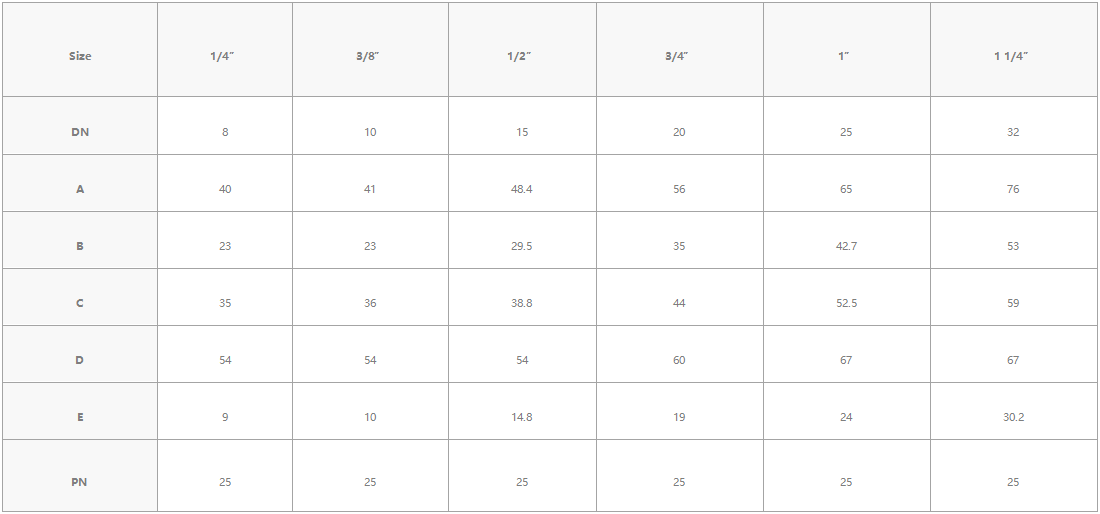Screen dimensions: 1100x514
Task: Select the PN row label
Action: 80,482
